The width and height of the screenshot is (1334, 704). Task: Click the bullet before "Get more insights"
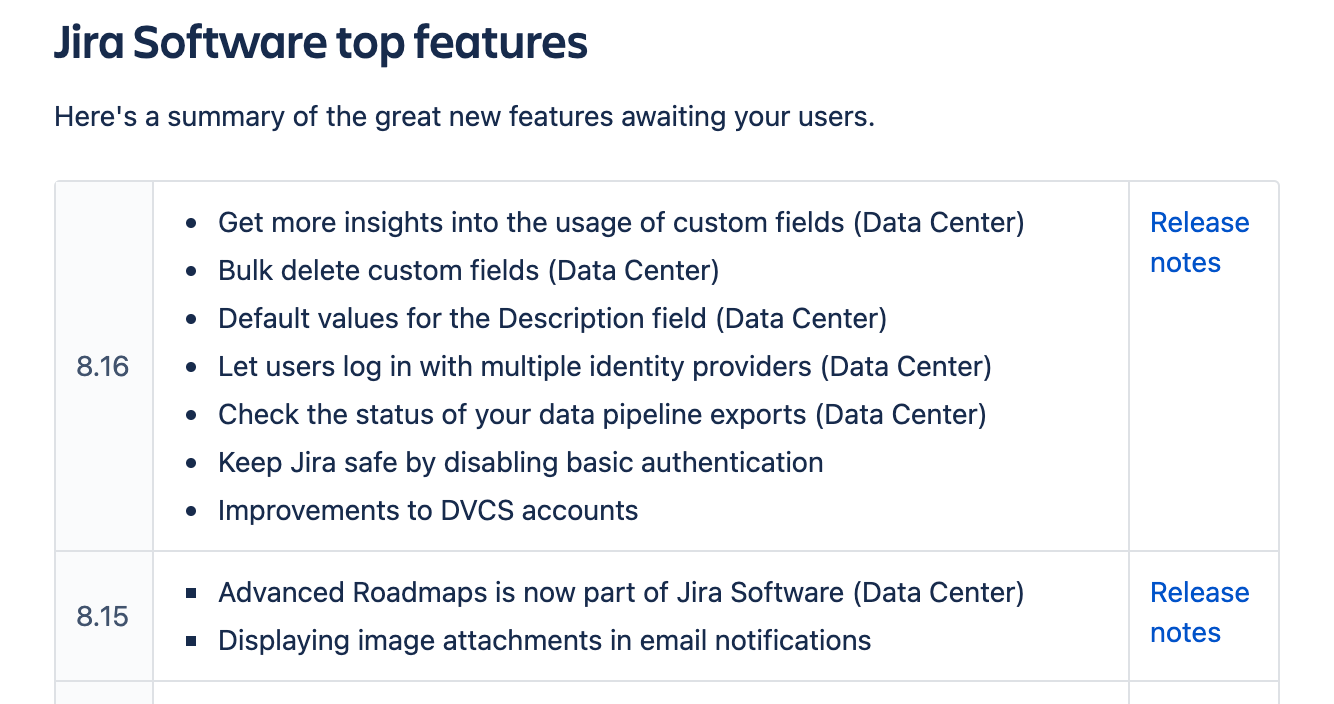point(191,223)
